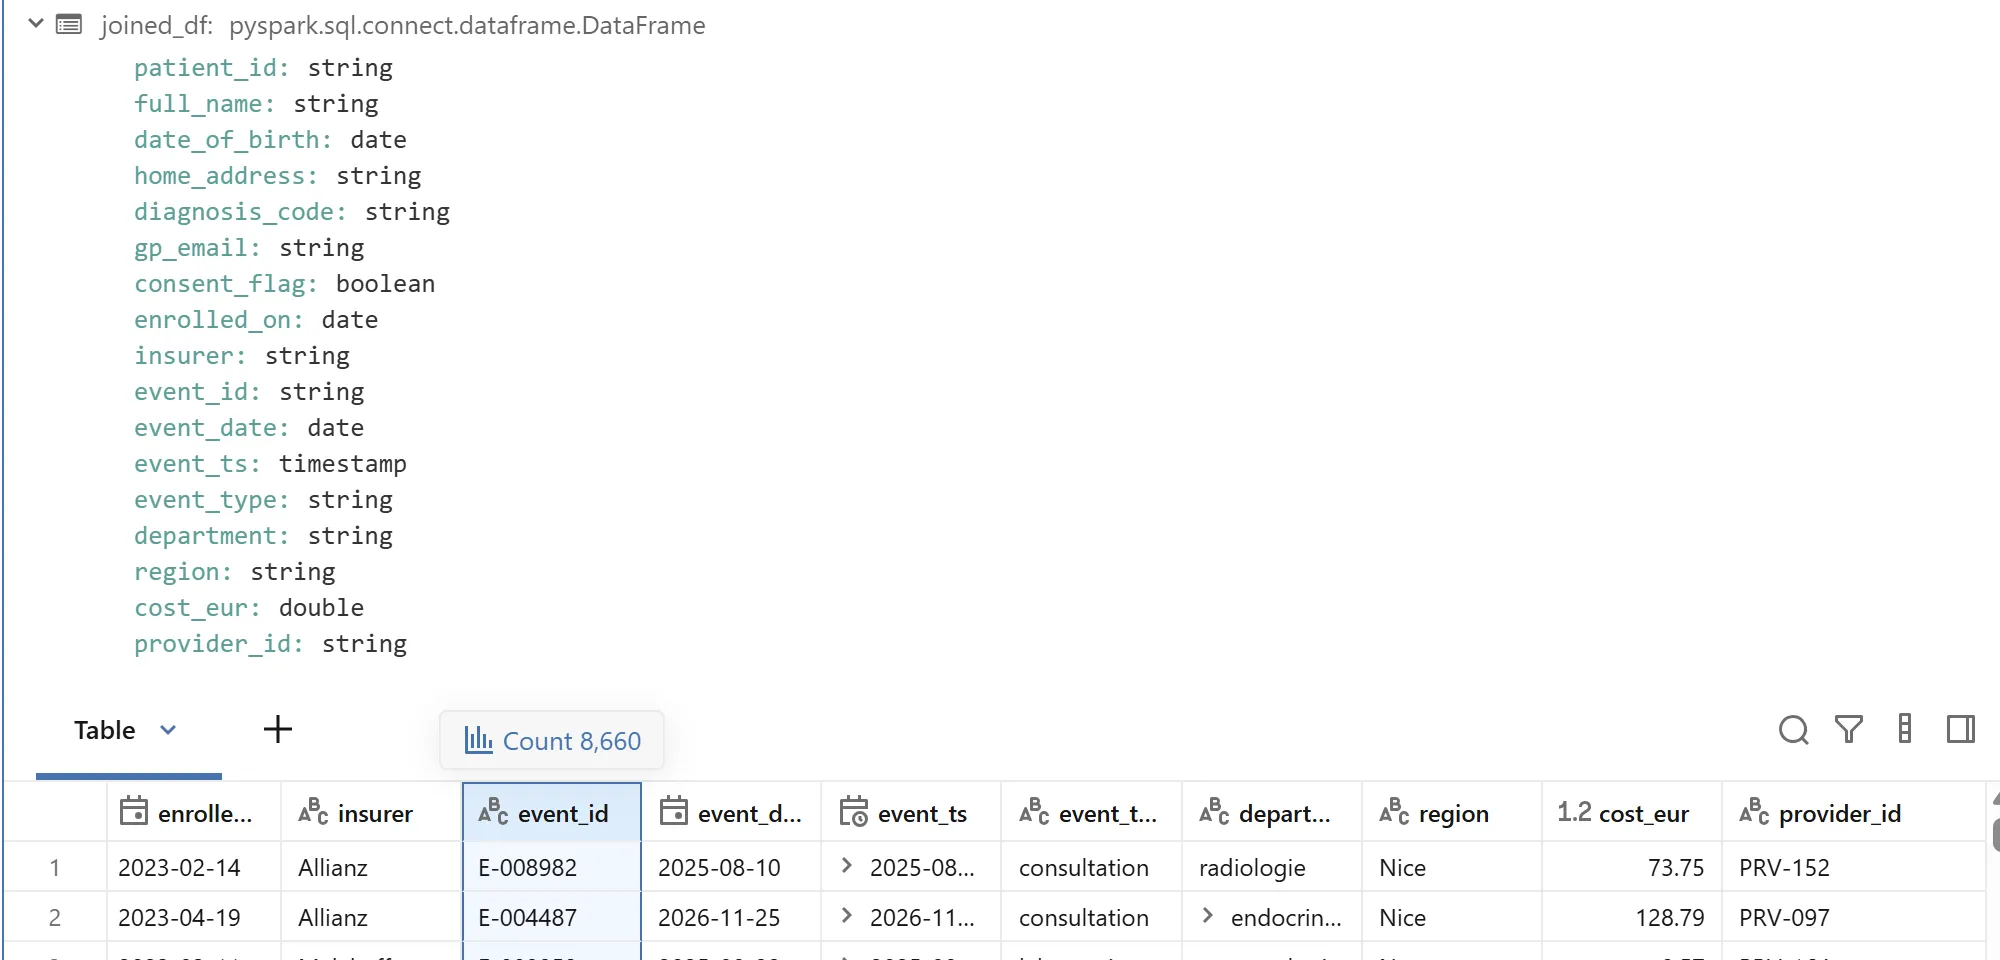Click event date 2026-11-25
Image resolution: width=2000 pixels, height=960 pixels.
point(731,917)
